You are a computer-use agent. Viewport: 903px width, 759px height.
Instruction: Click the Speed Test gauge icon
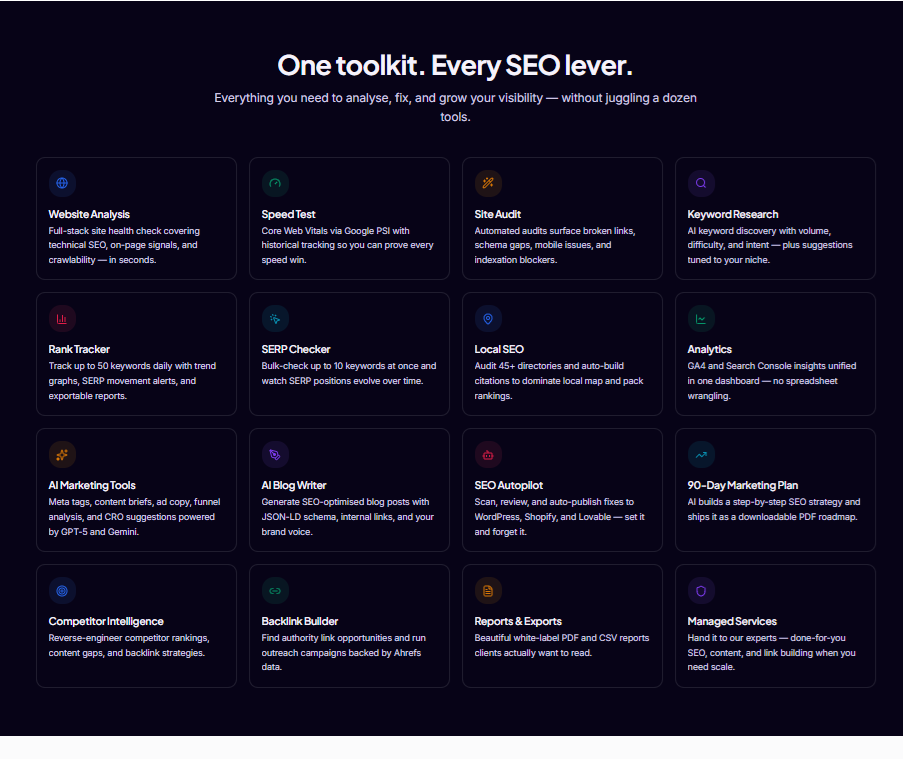coord(275,183)
